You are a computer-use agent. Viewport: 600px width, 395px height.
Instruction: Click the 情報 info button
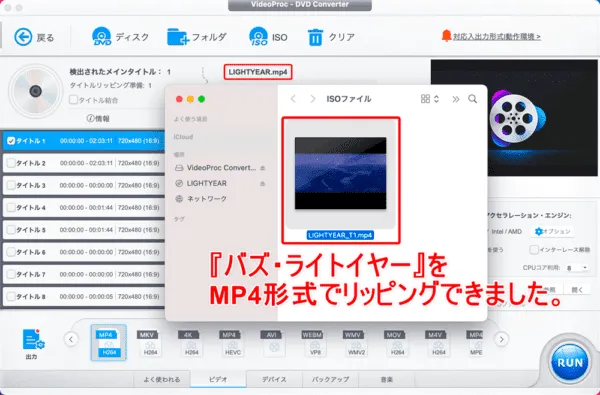point(98,119)
